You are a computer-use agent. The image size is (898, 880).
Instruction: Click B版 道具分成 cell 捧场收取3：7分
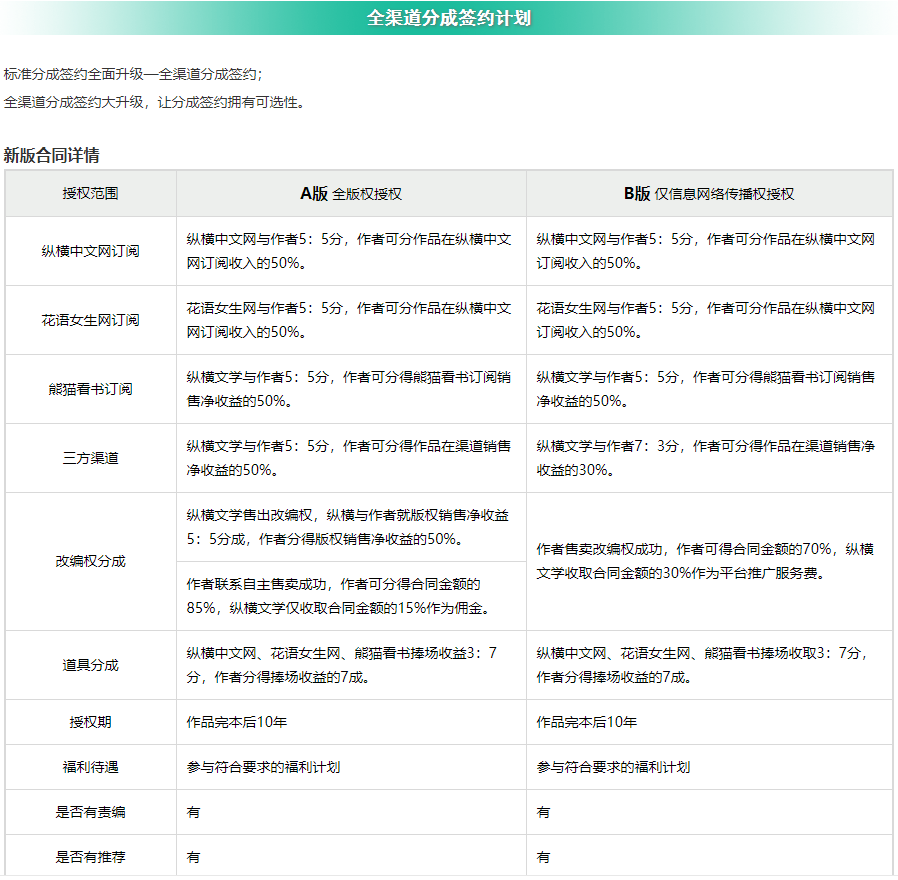(x=709, y=665)
